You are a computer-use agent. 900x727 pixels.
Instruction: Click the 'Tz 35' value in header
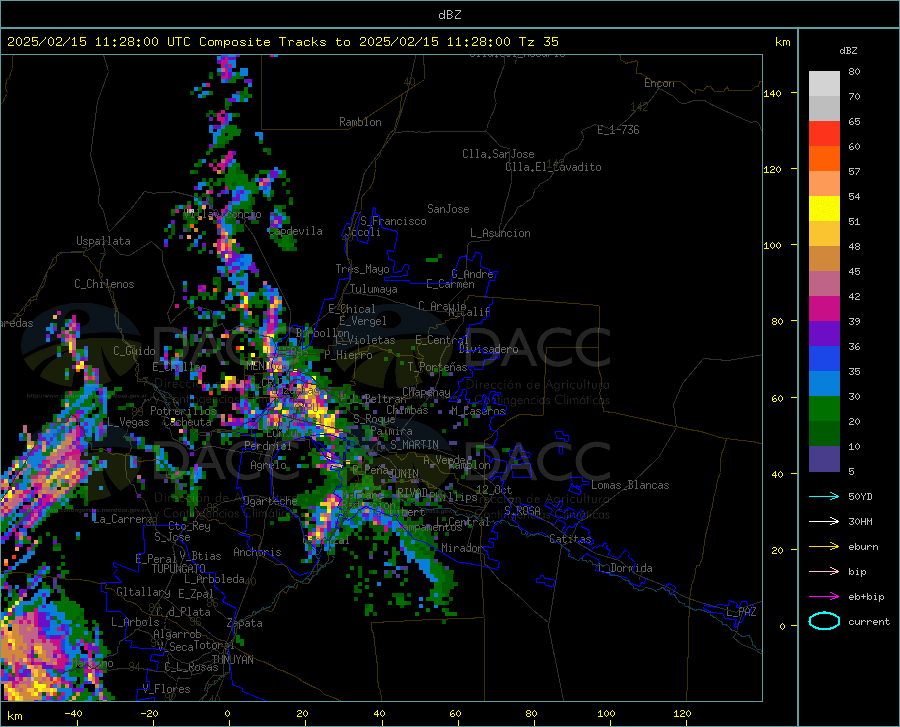point(538,42)
